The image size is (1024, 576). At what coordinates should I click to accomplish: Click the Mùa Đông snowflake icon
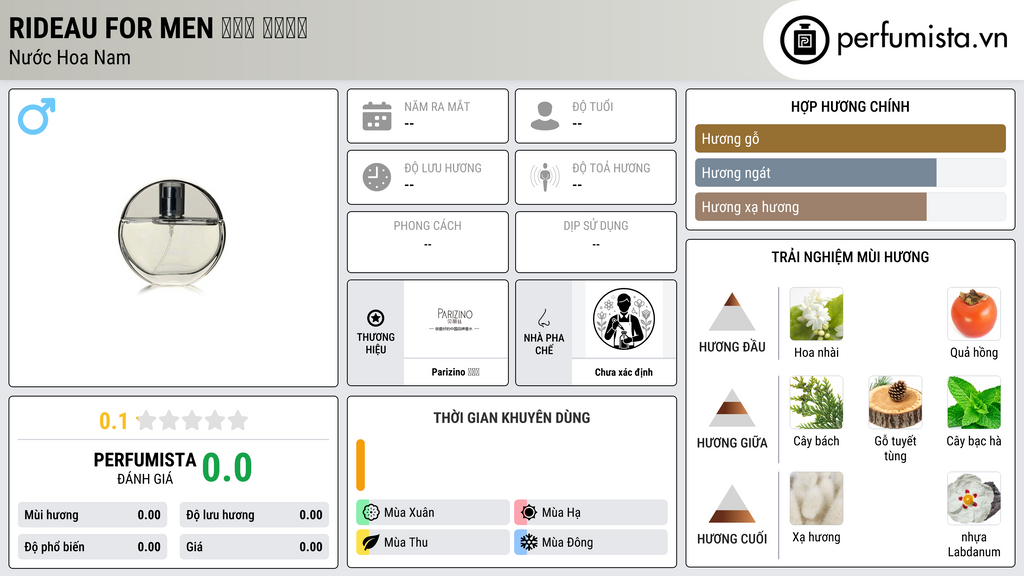pyautogui.click(x=529, y=542)
